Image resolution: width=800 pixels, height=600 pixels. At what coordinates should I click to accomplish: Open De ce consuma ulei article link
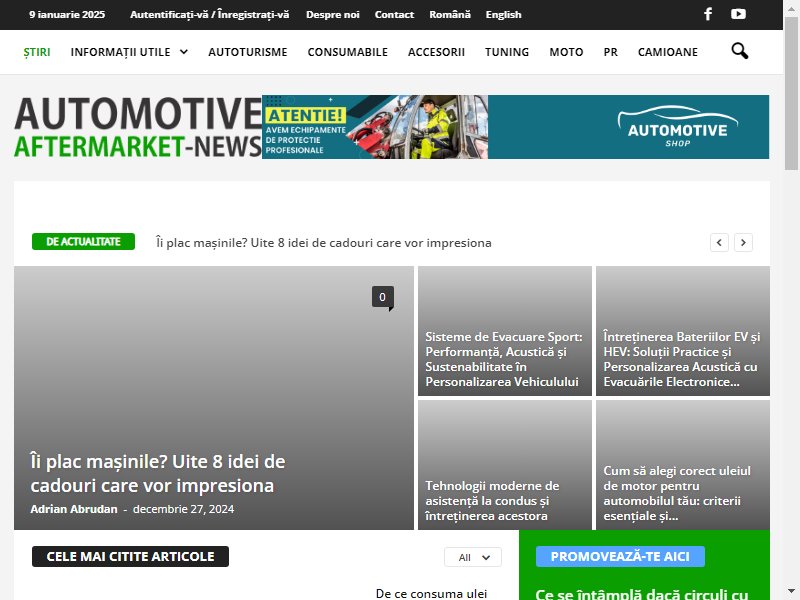click(431, 594)
